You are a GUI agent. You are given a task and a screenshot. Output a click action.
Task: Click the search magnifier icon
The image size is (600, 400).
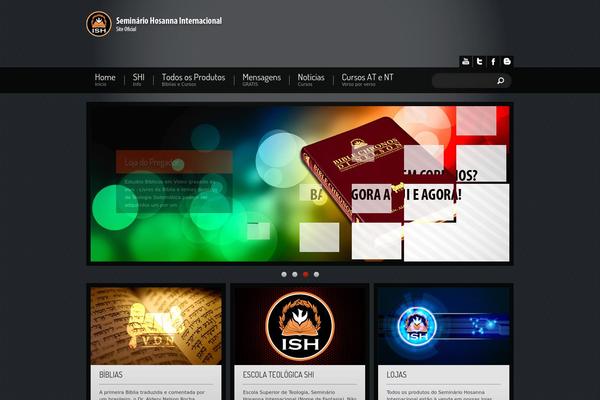pyautogui.click(x=501, y=80)
